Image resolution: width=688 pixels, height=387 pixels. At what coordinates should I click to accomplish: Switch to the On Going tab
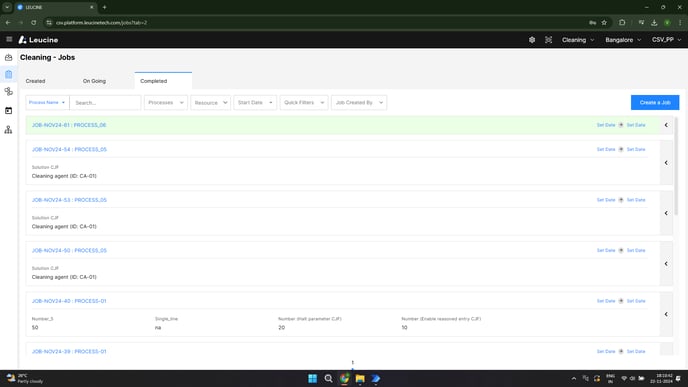pos(94,81)
